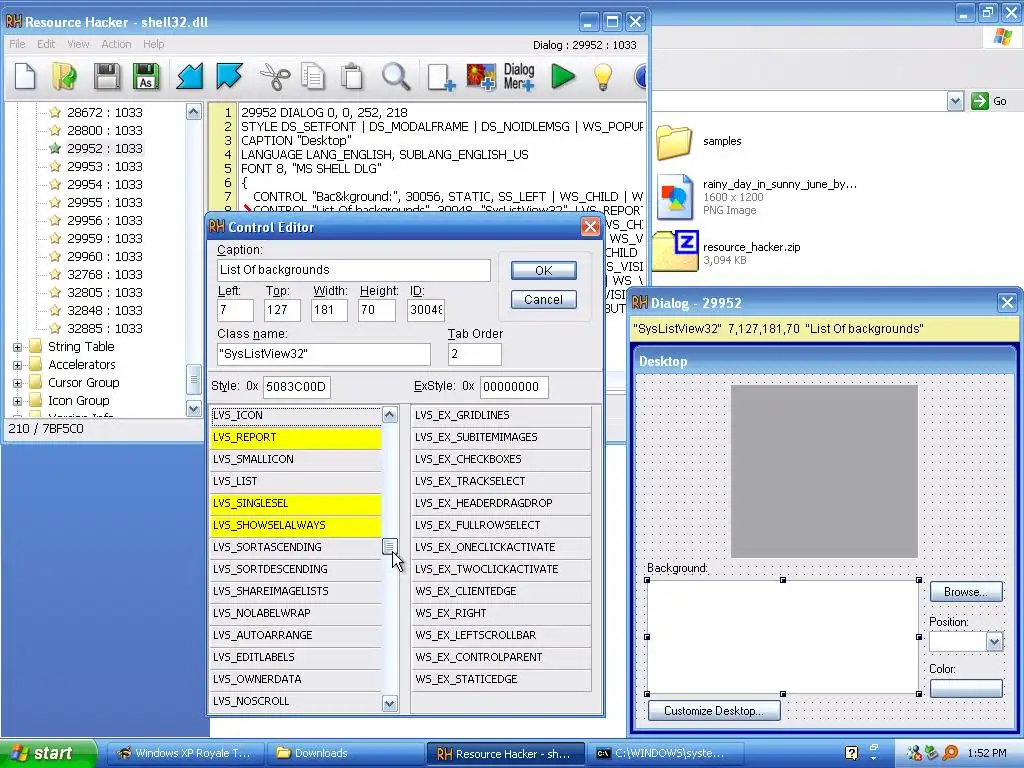Expand the Cursor Group tree node
Screen dimensions: 1024x768
[18, 383]
